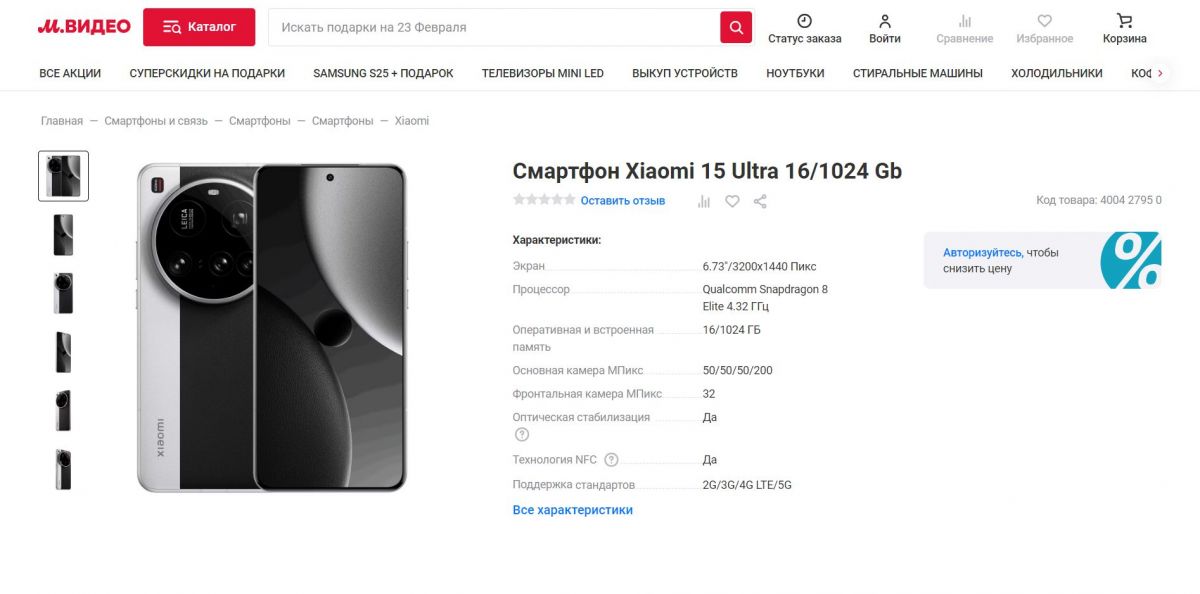Add product to comparison bar-chart icon

(704, 201)
